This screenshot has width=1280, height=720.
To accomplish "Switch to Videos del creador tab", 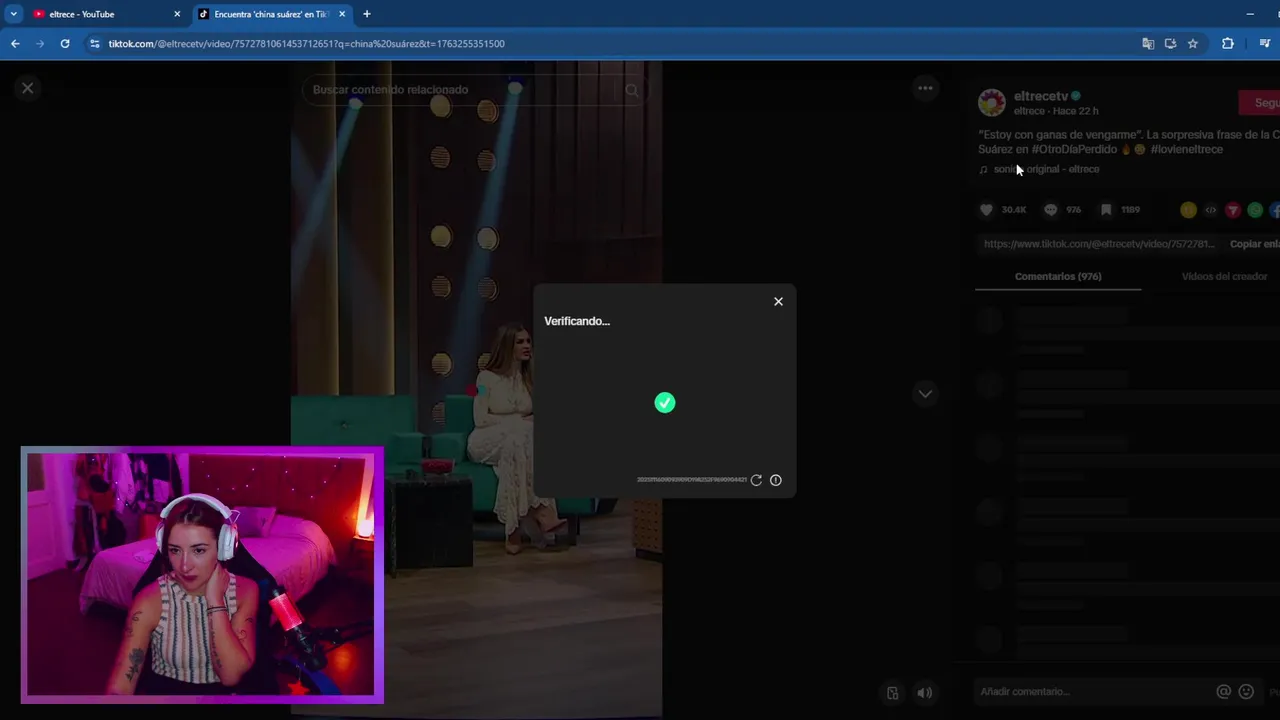I will (1224, 276).
